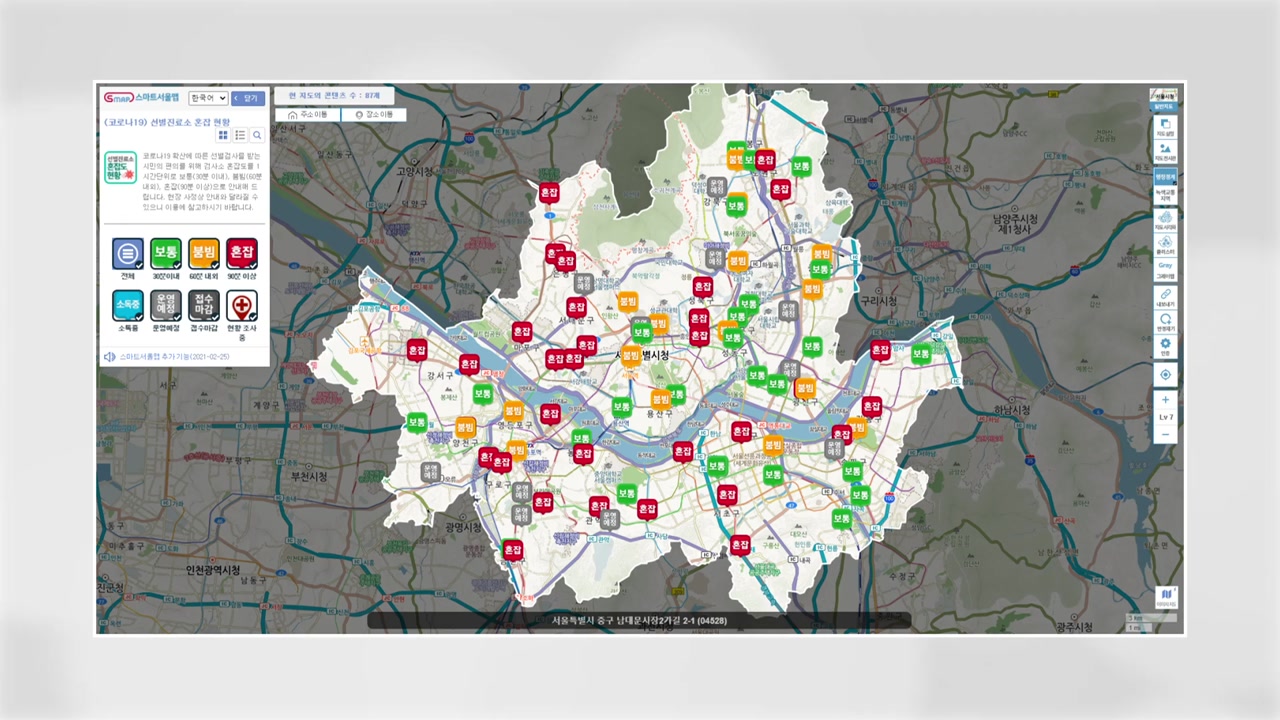
Task: Click the 코로나19 선별진료소 혼잡 현황 title
Action: click(167, 122)
